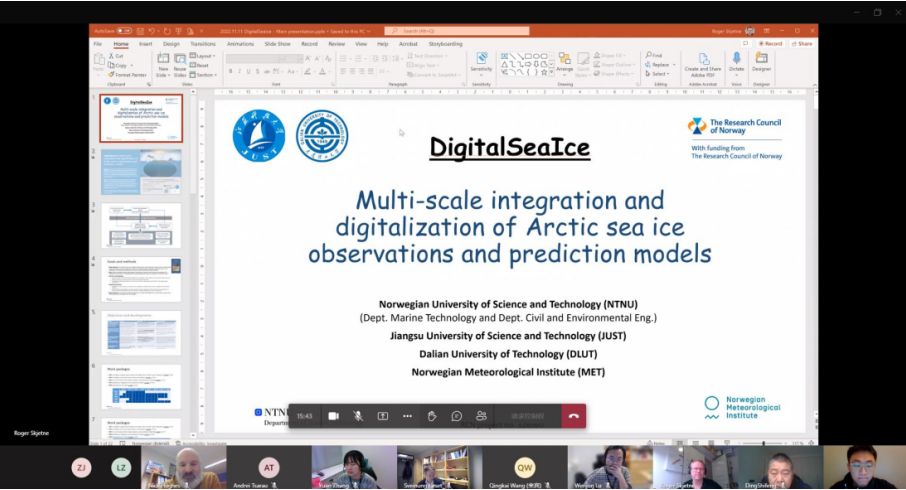Expand the Section dropdown
This screenshot has height=490, width=906.
click(204, 75)
